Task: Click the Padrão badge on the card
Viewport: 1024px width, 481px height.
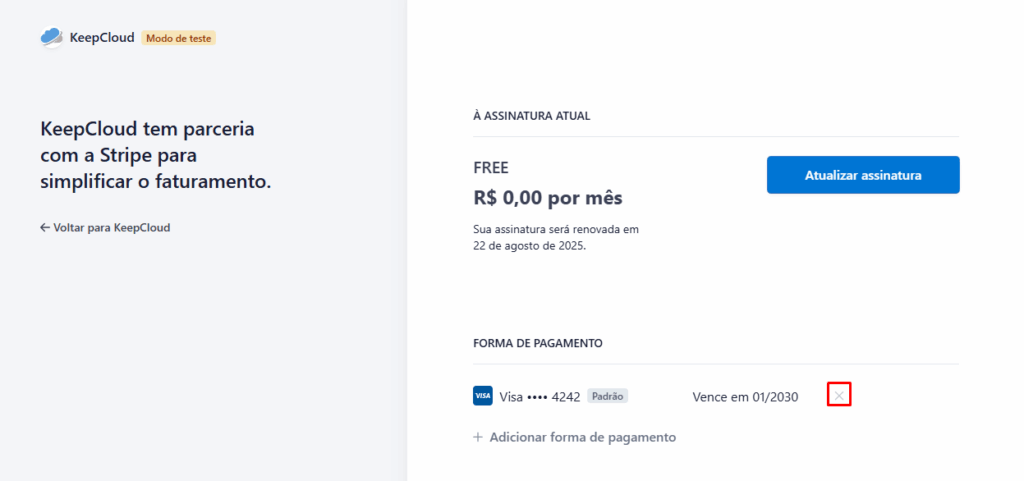Action: pyautogui.click(x=607, y=396)
